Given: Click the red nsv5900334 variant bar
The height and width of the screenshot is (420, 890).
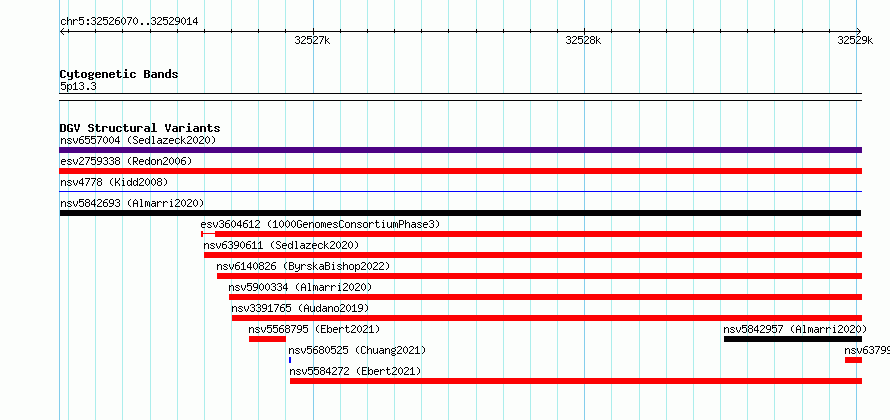Looking at the screenshot, I should tap(545, 297).
